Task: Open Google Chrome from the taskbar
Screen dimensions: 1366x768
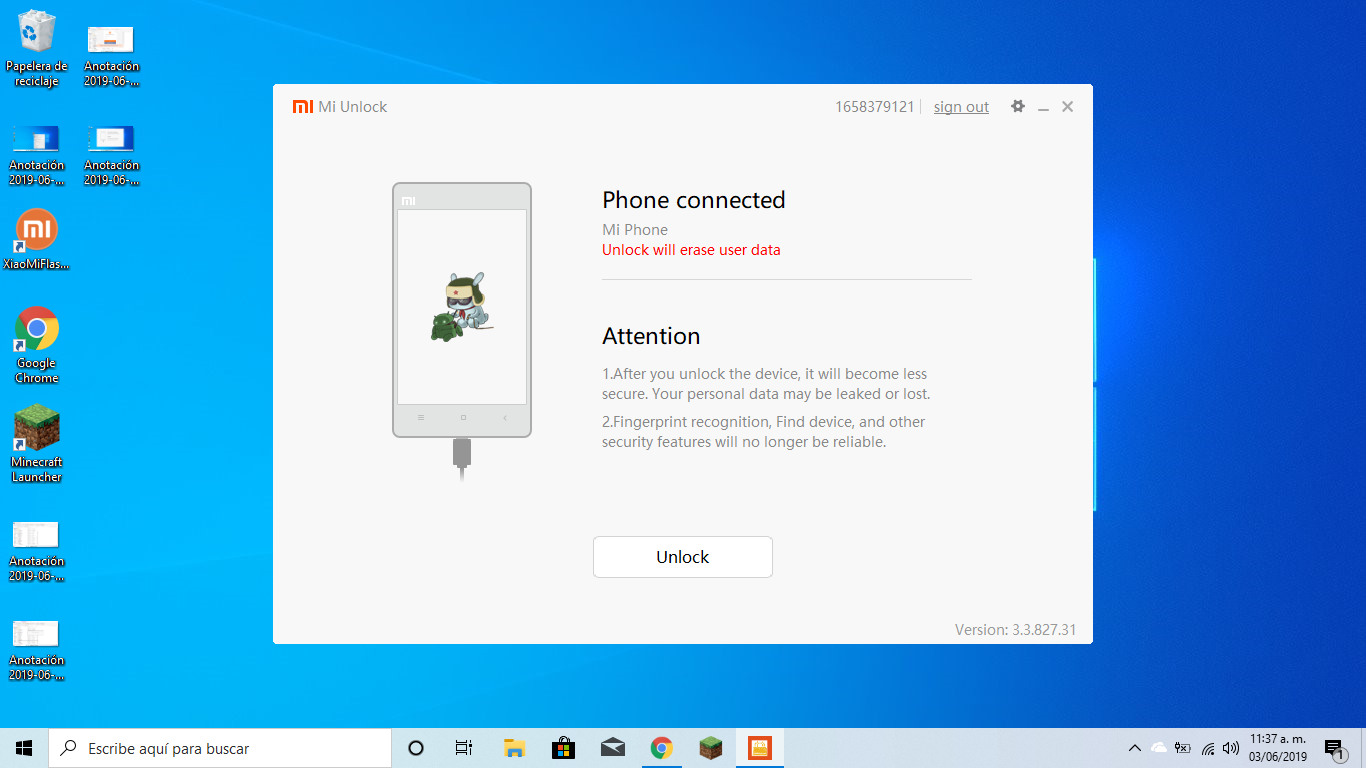Action: coord(662,748)
